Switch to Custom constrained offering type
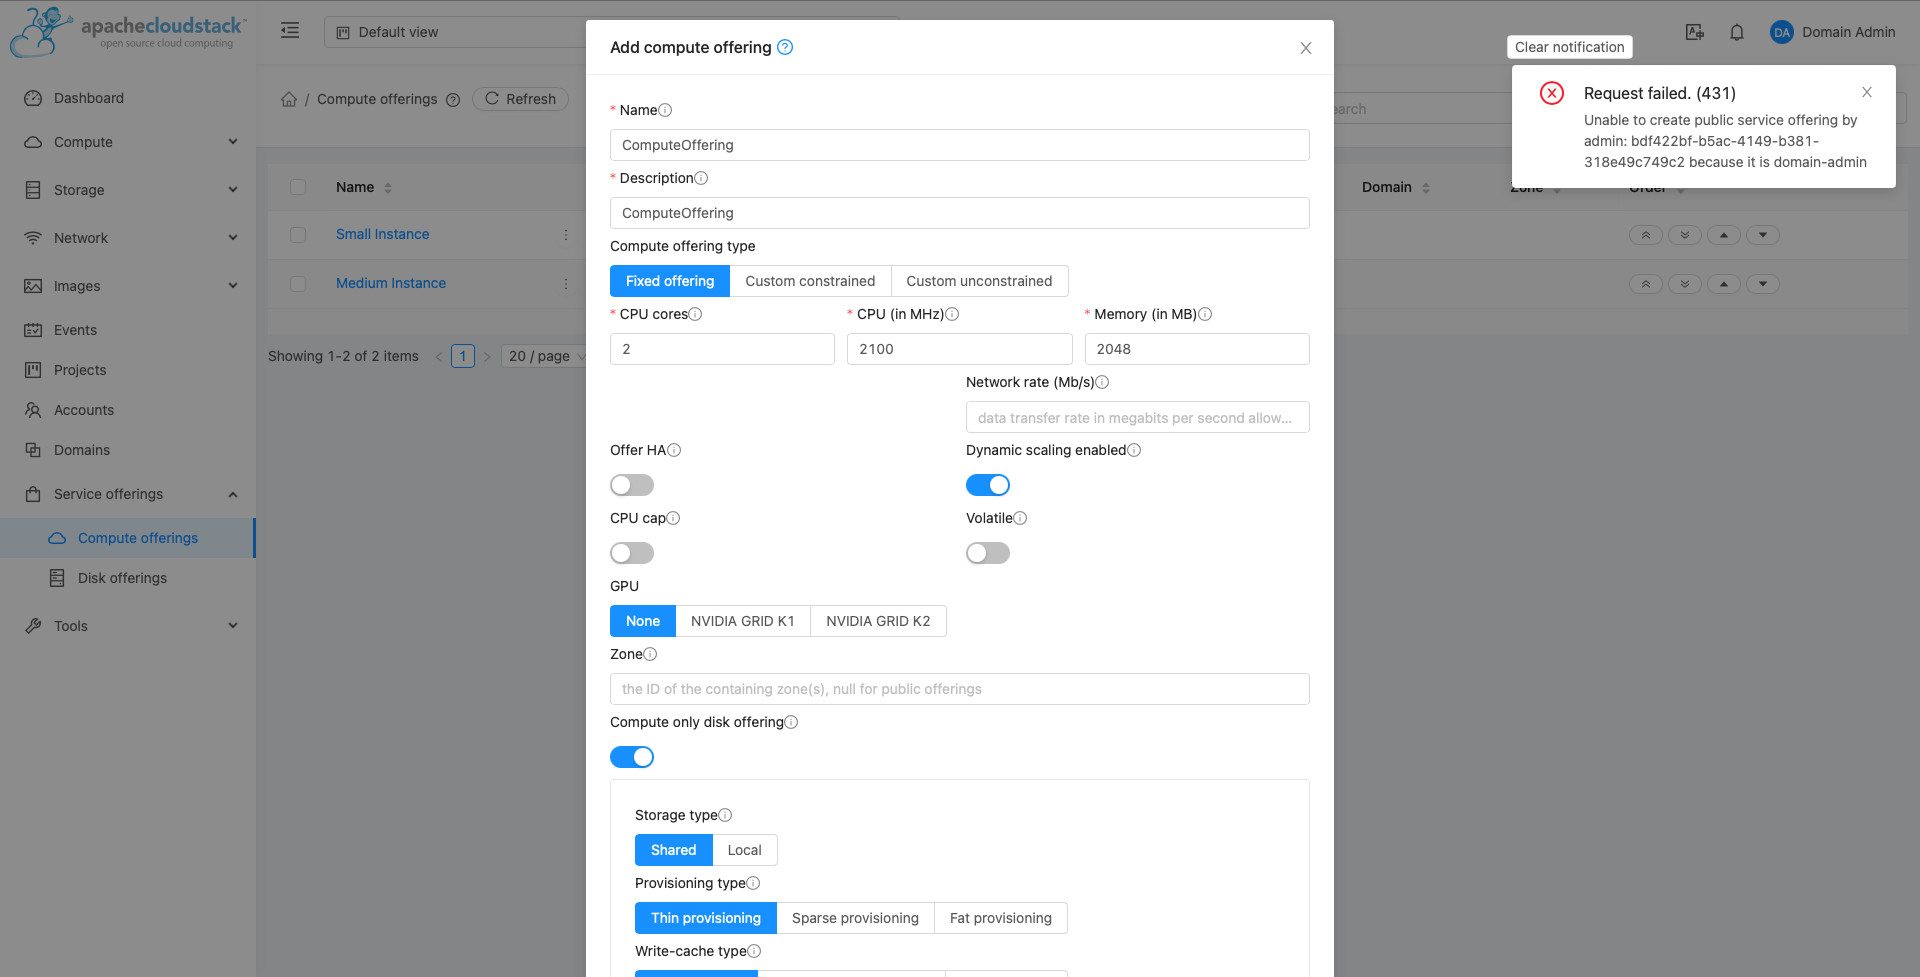 click(x=810, y=280)
